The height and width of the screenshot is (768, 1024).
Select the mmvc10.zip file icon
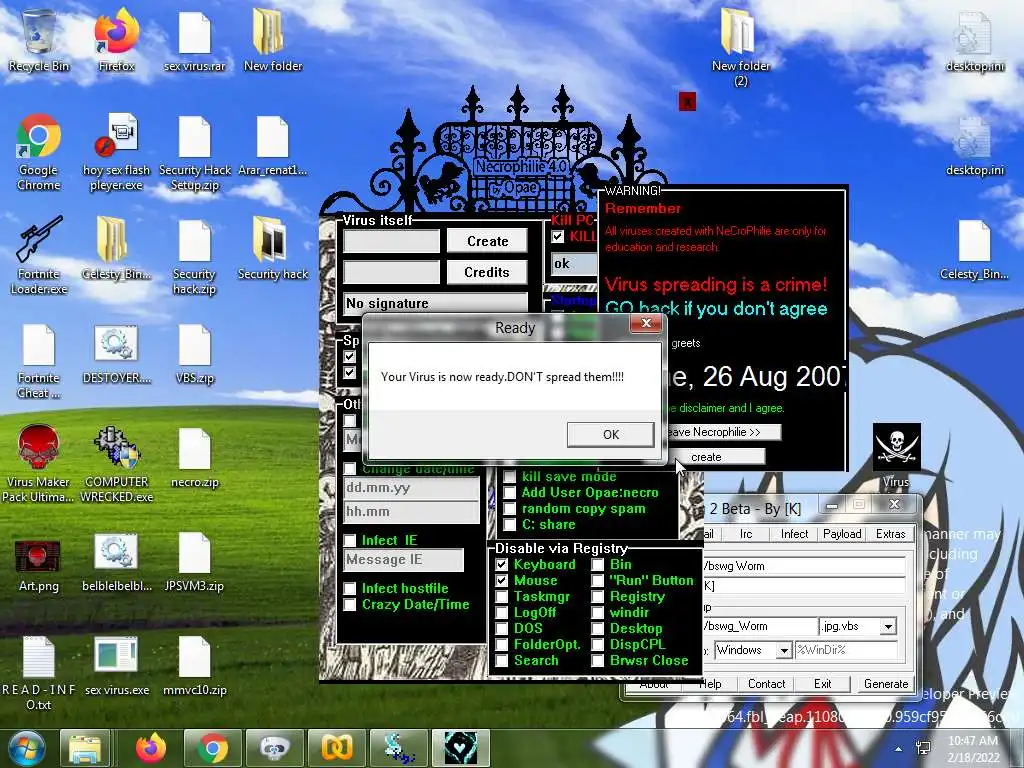point(195,665)
